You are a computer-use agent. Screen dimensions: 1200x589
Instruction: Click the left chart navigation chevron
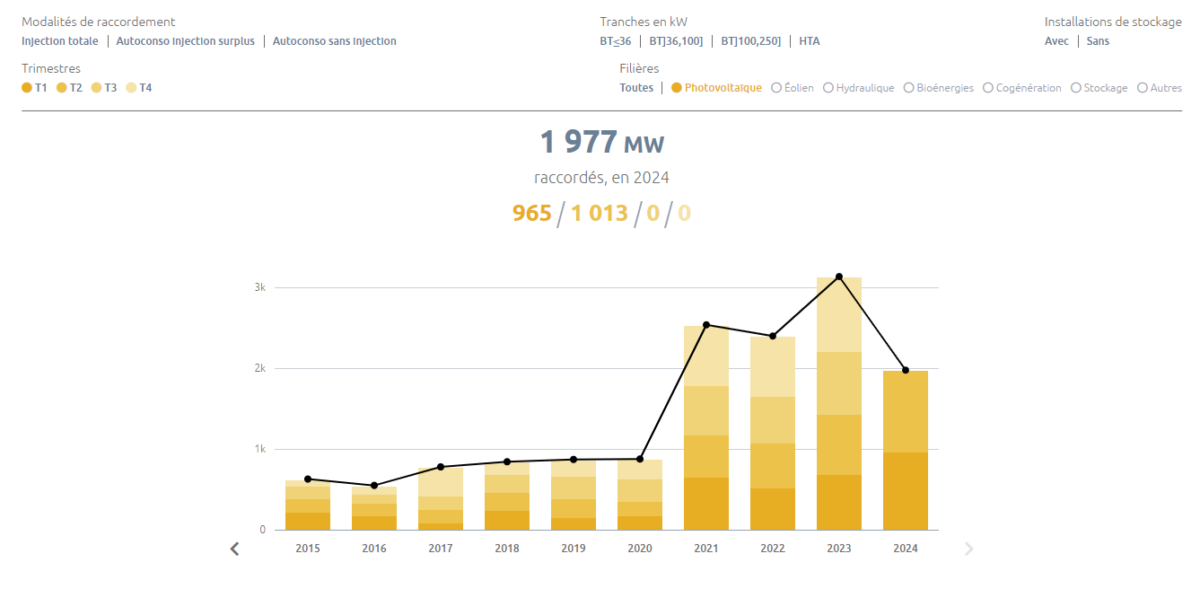point(234,548)
